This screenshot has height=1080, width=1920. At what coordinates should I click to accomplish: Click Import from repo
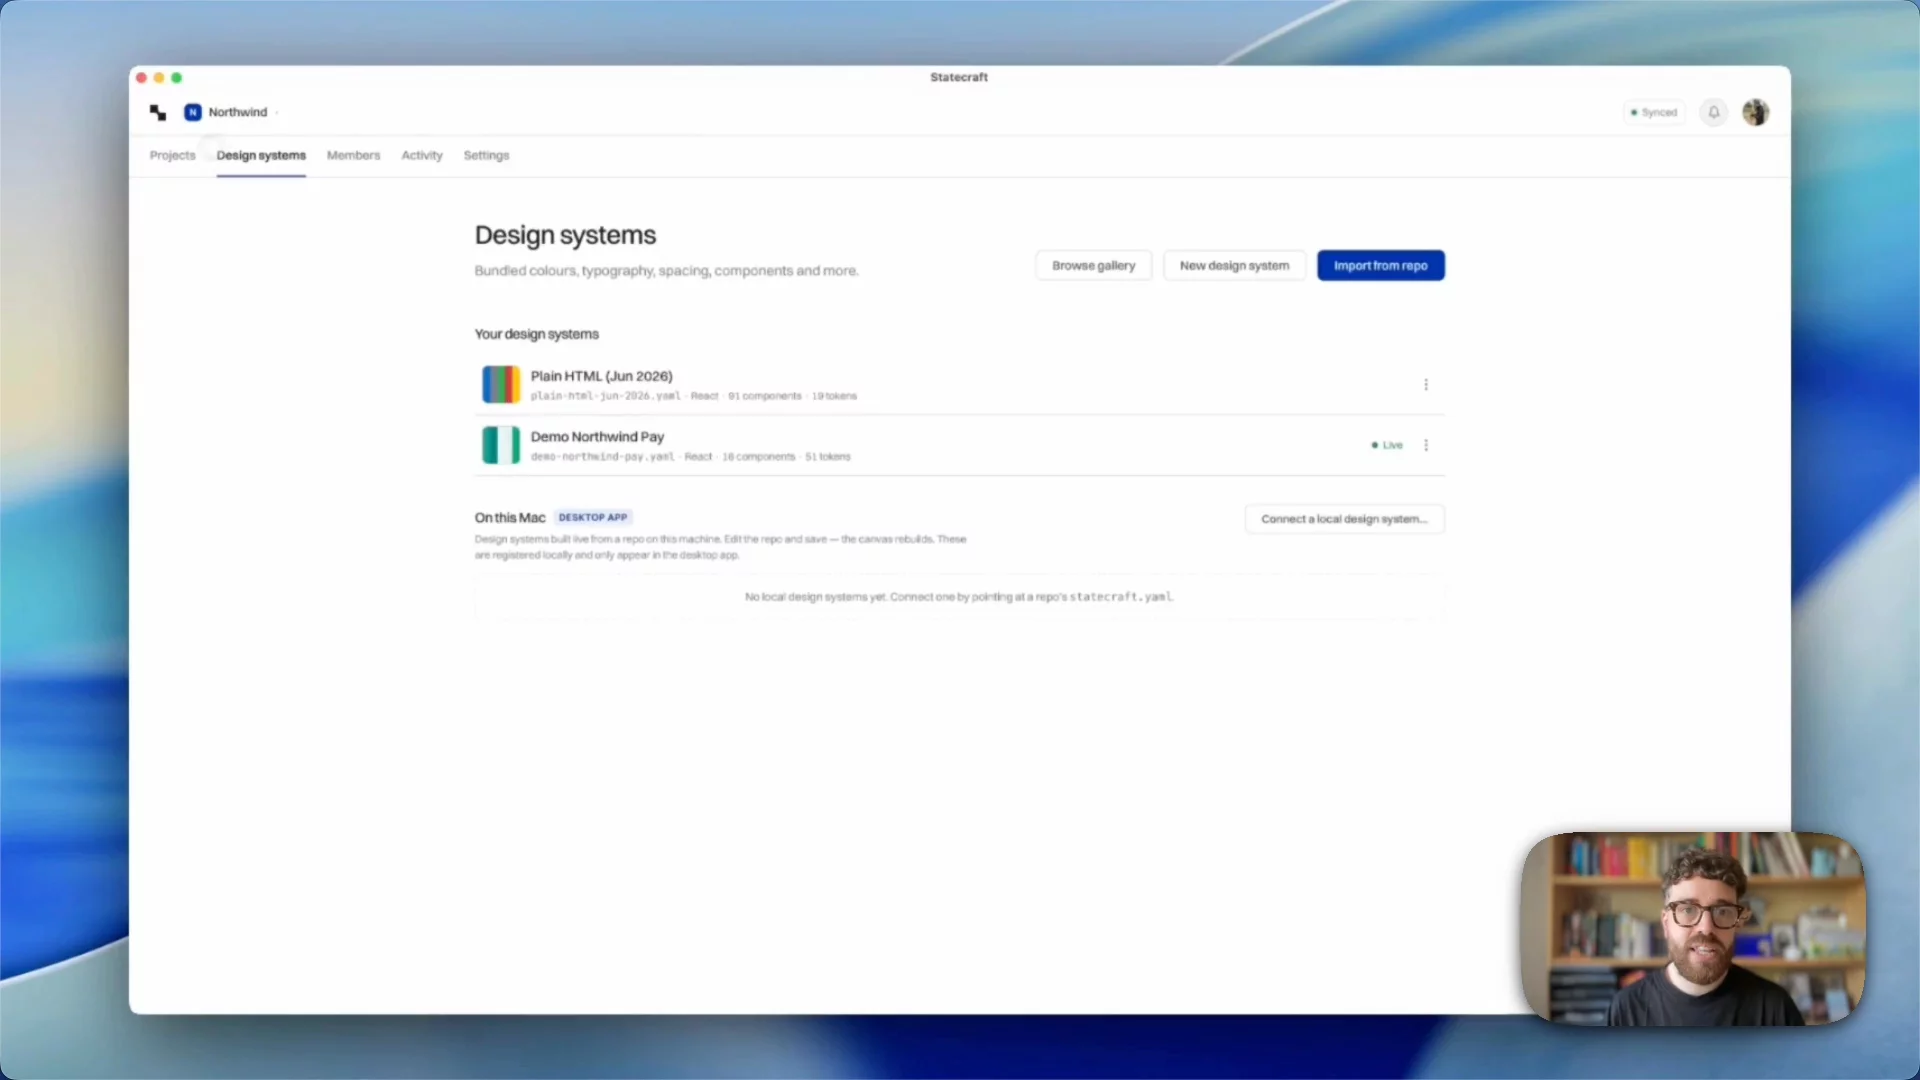(1380, 266)
